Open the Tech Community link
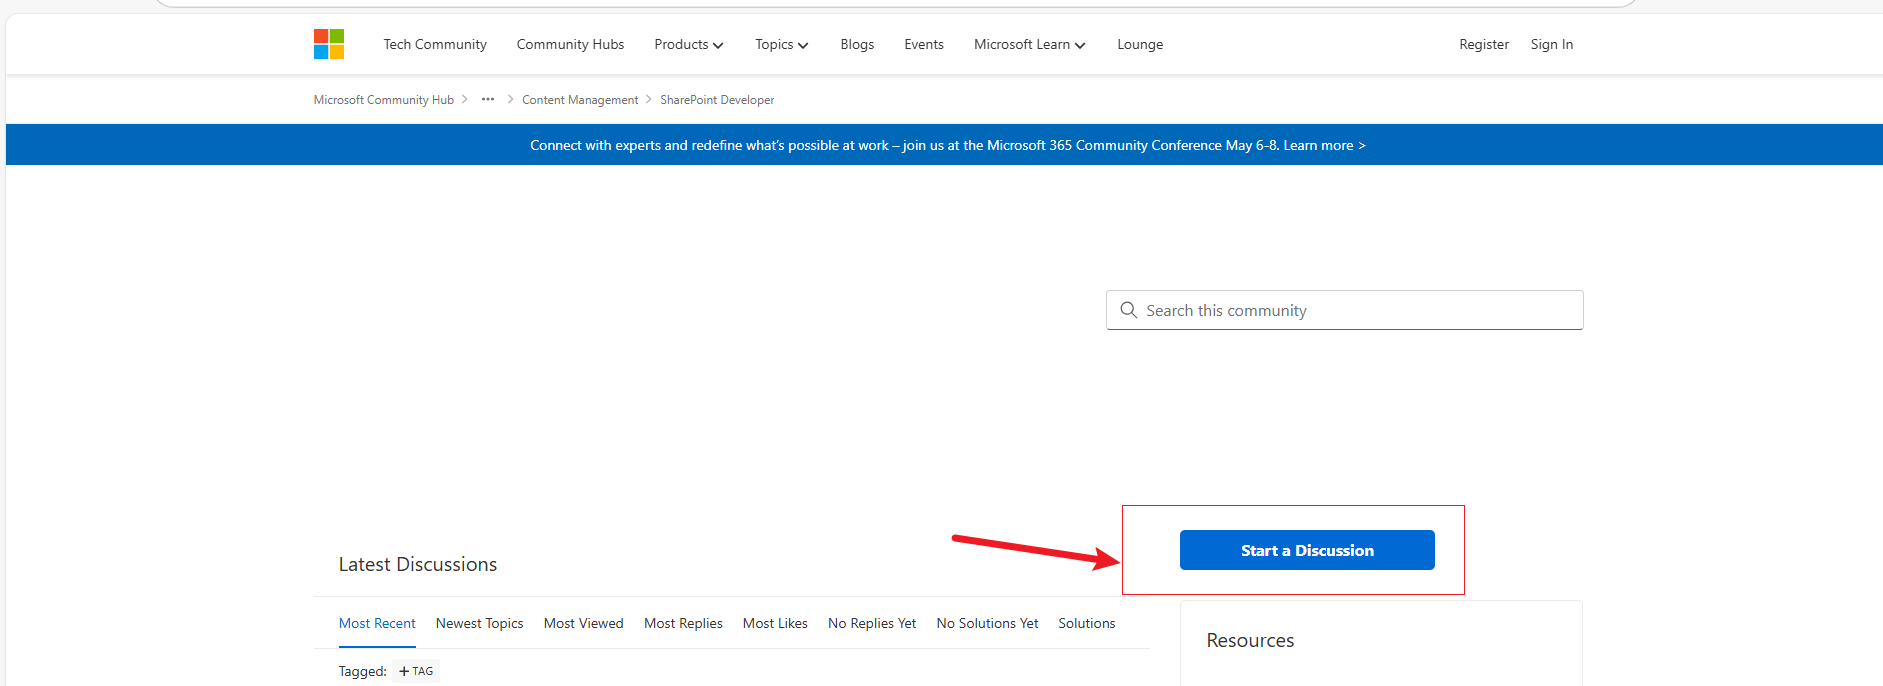The image size is (1883, 686). coord(435,44)
